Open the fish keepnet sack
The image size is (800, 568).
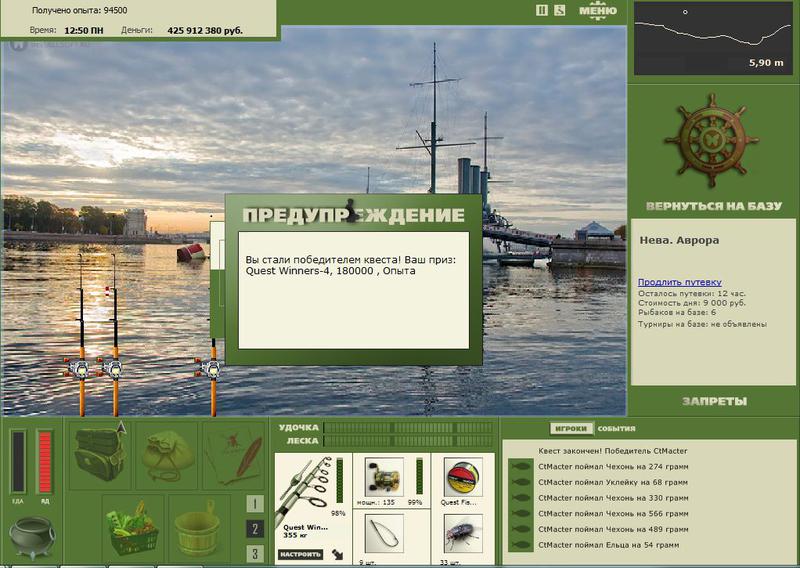coord(167,456)
